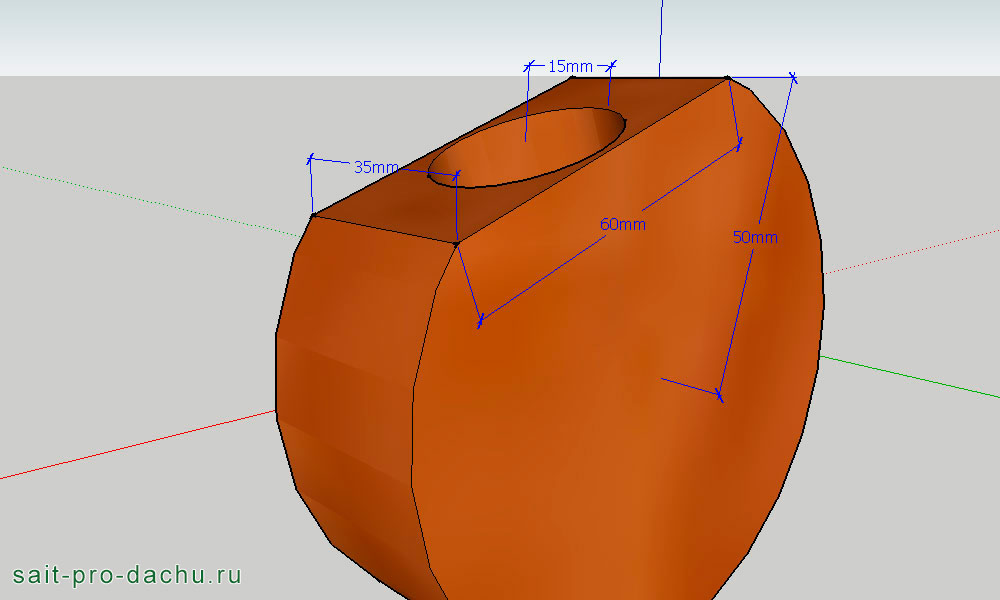
Task: Pick the top face's rightmost corner vertex
Action: (x=727, y=77)
